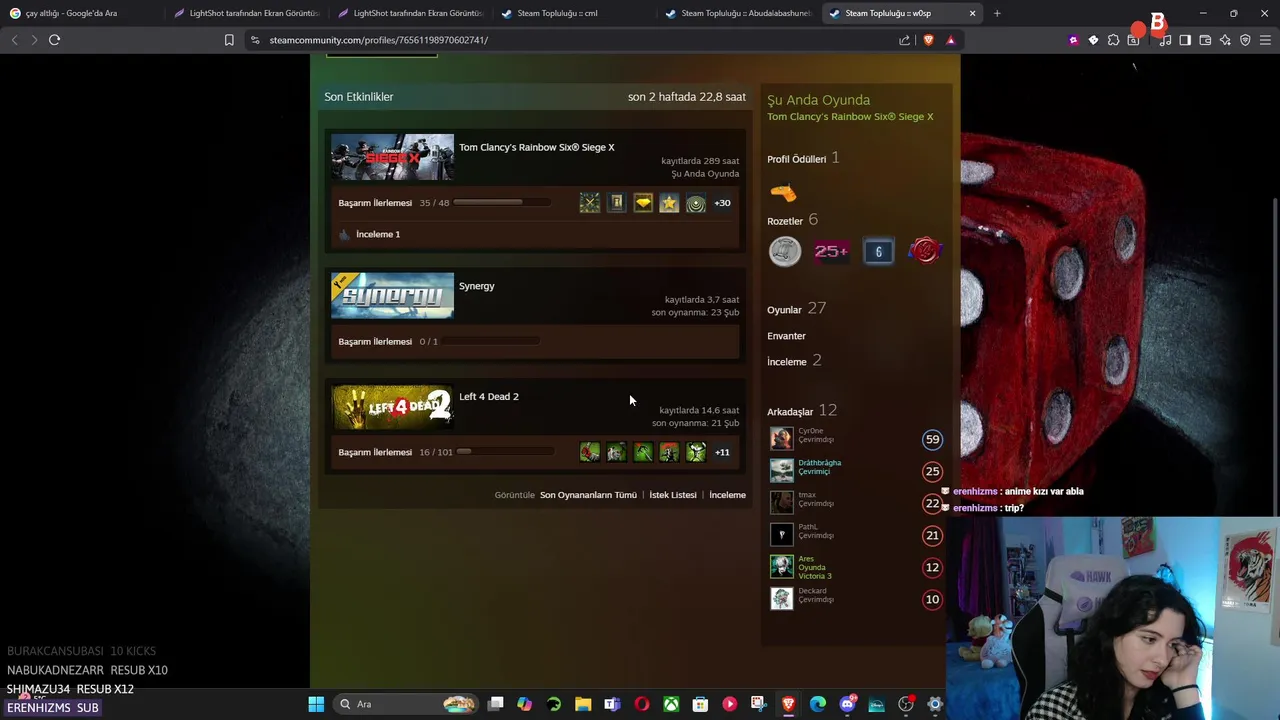1280x720 pixels.
Task: Open Brave VPN shield icon
Action: [1245, 40]
